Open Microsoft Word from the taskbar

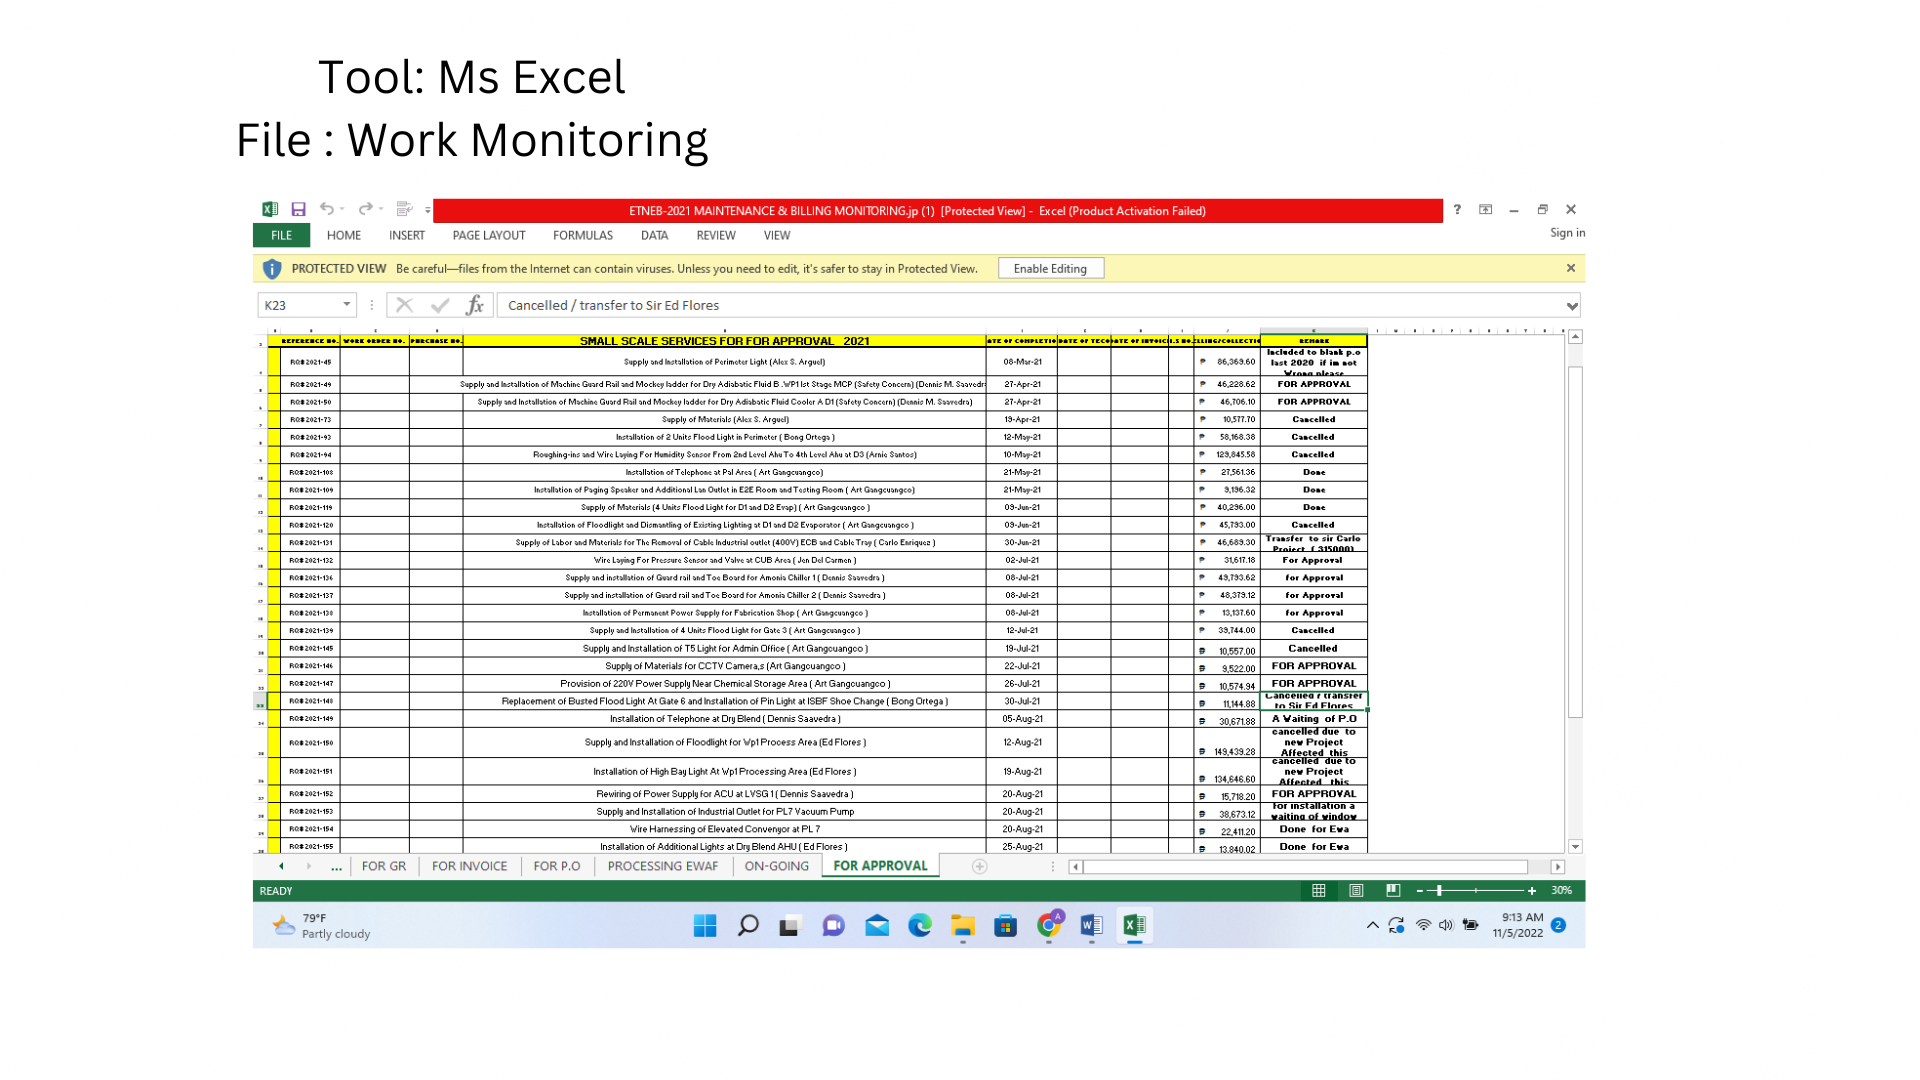pyautogui.click(x=1091, y=925)
